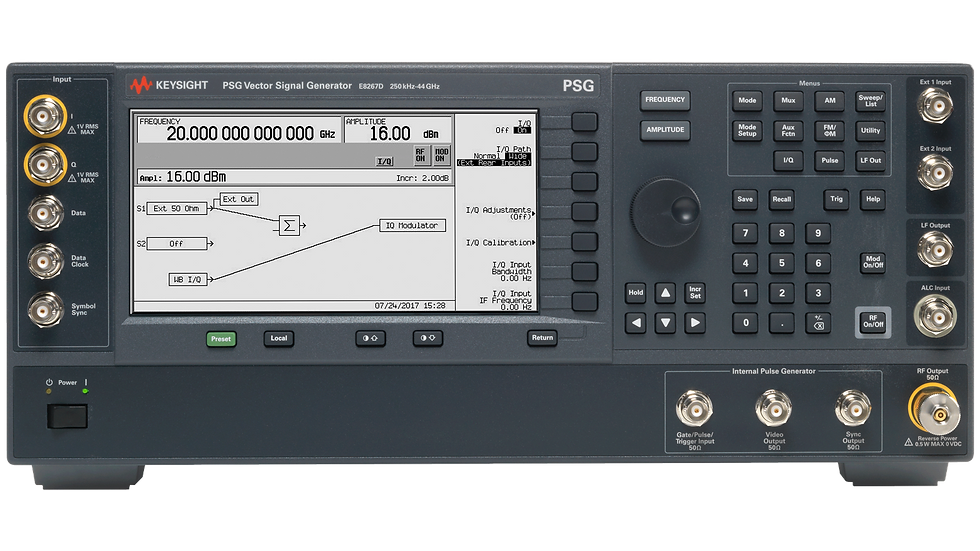The height and width of the screenshot is (551, 980).
Task: Push softkey next to I/Q Input IF Frequency
Action: point(584,302)
